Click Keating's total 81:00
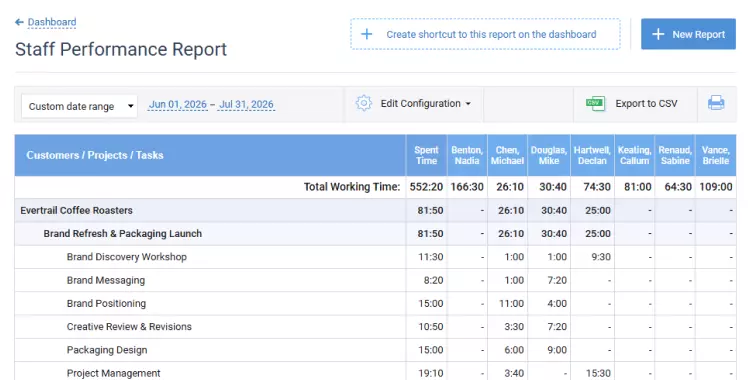The height and width of the screenshot is (380, 750). coord(638,187)
